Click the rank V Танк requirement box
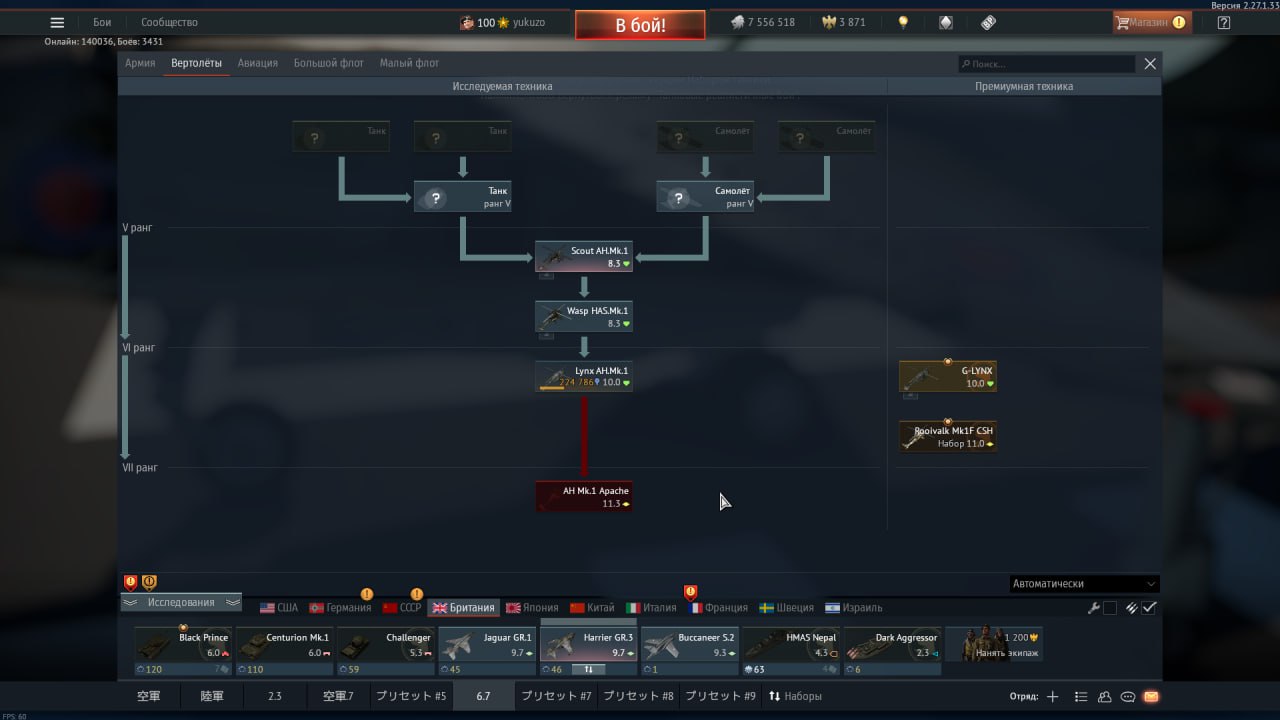 [x=463, y=196]
